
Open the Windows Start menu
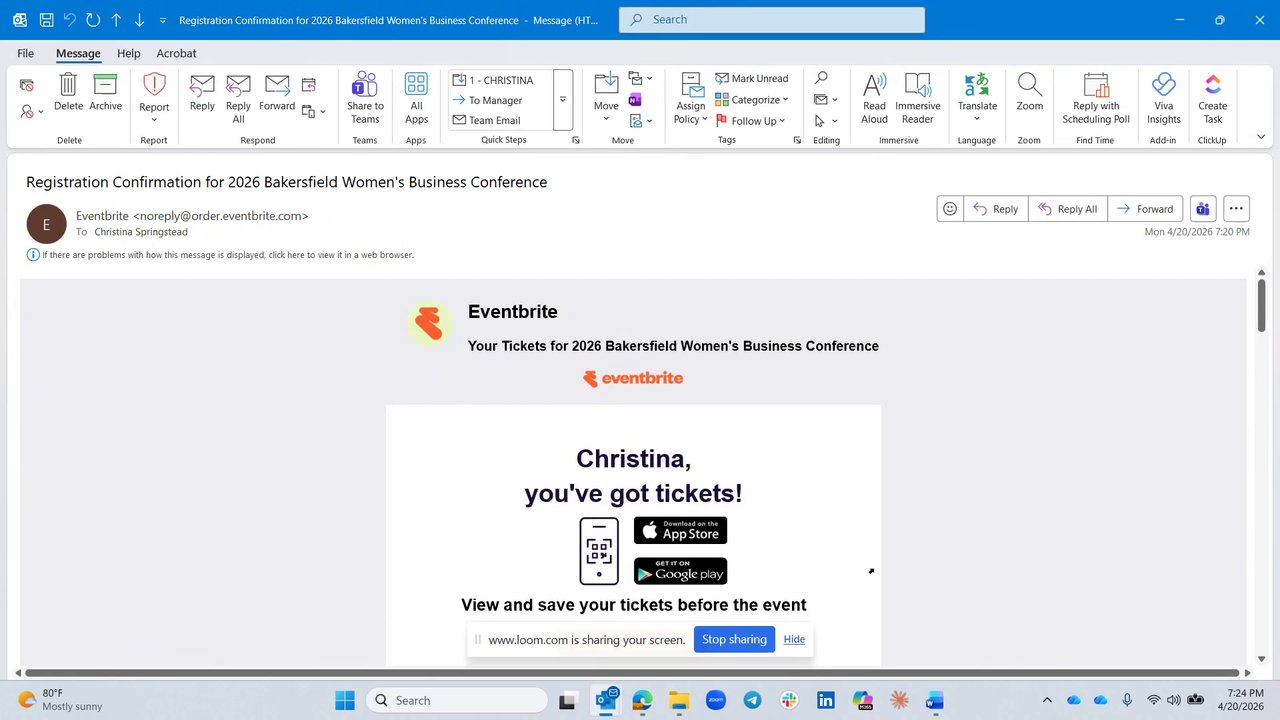point(345,700)
